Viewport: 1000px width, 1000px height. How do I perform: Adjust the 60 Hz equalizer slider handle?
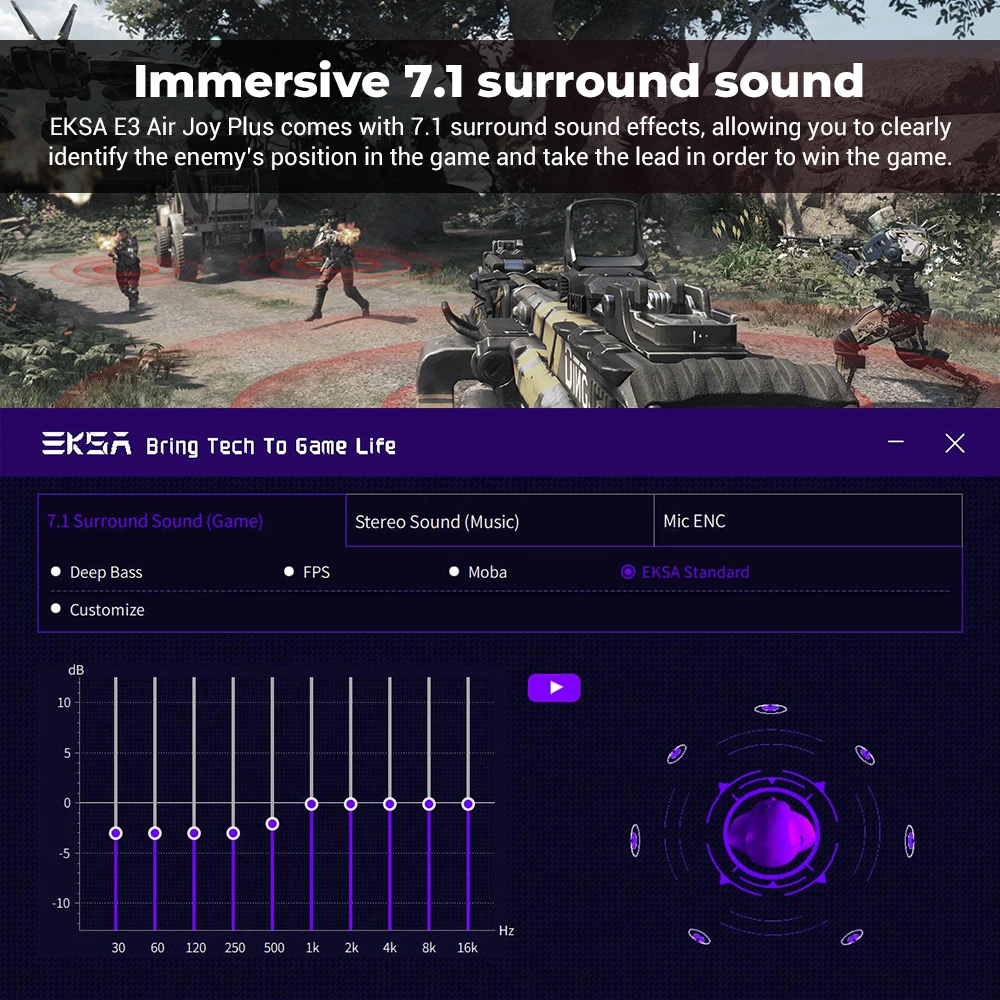coord(155,833)
